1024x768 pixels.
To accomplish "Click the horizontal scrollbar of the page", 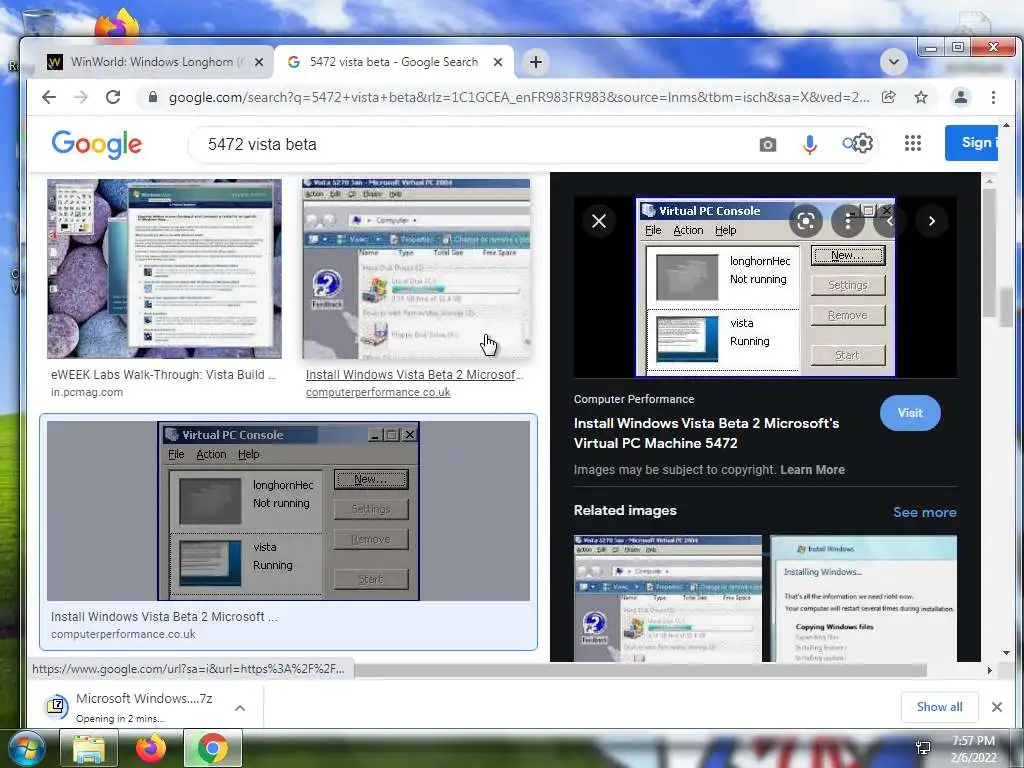I will click(x=640, y=670).
